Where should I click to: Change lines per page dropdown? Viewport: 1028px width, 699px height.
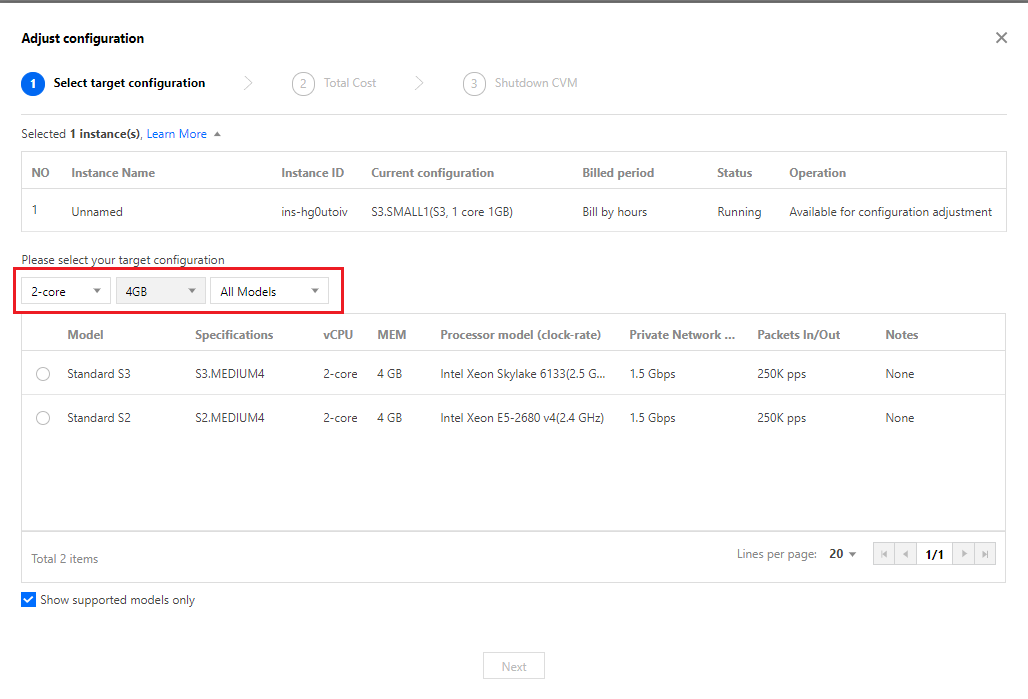coord(843,554)
